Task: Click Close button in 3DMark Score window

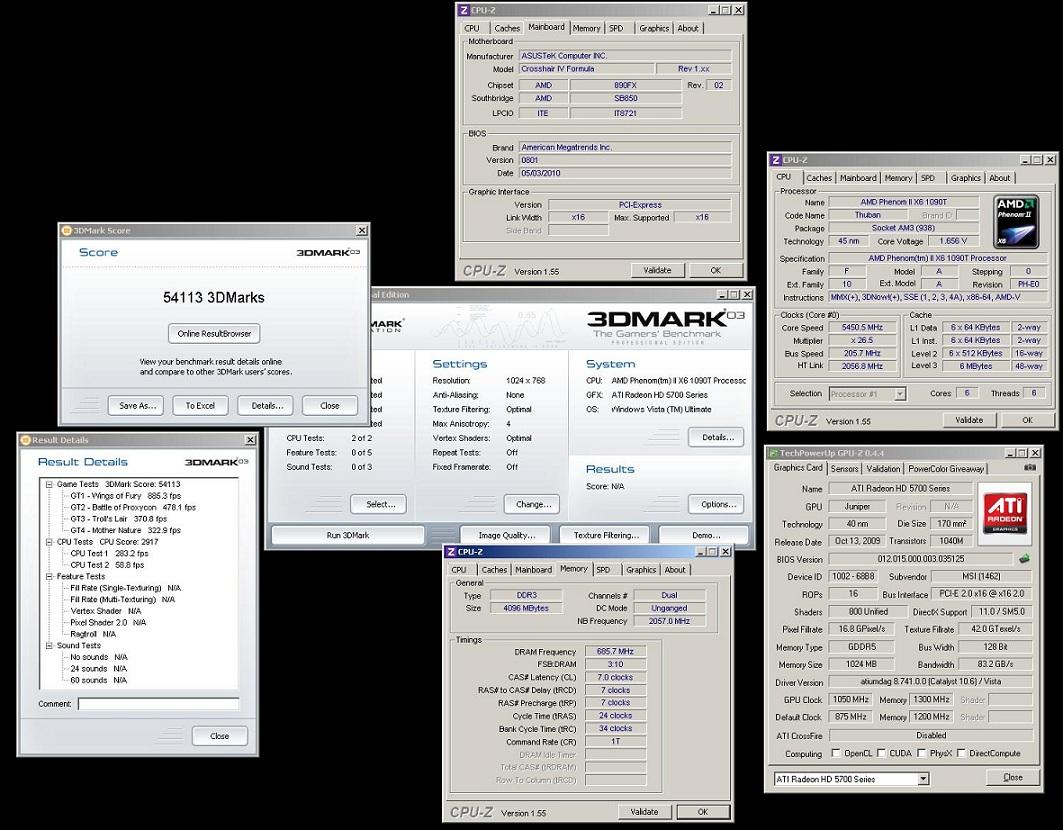Action: (329, 406)
